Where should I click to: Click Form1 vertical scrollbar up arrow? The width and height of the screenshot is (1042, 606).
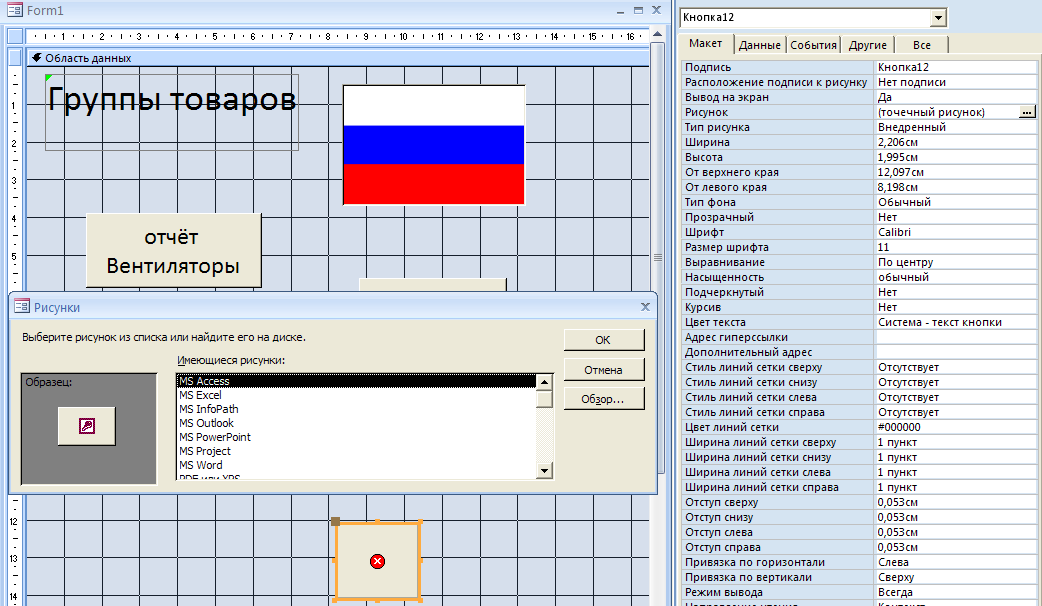(x=657, y=35)
